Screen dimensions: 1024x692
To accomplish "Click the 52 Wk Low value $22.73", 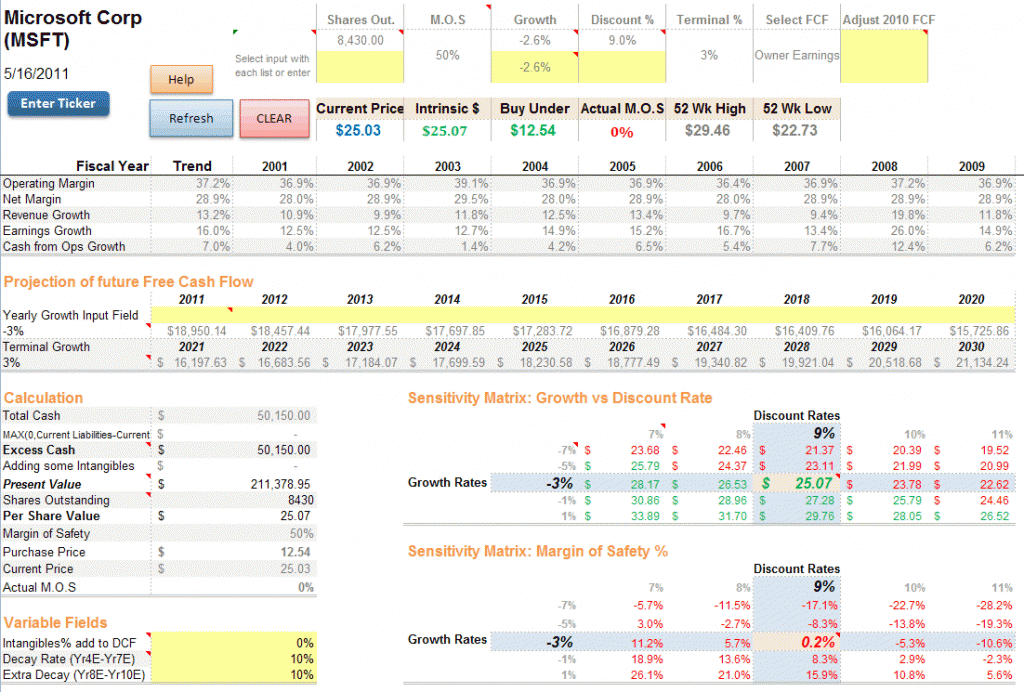I will (795, 131).
